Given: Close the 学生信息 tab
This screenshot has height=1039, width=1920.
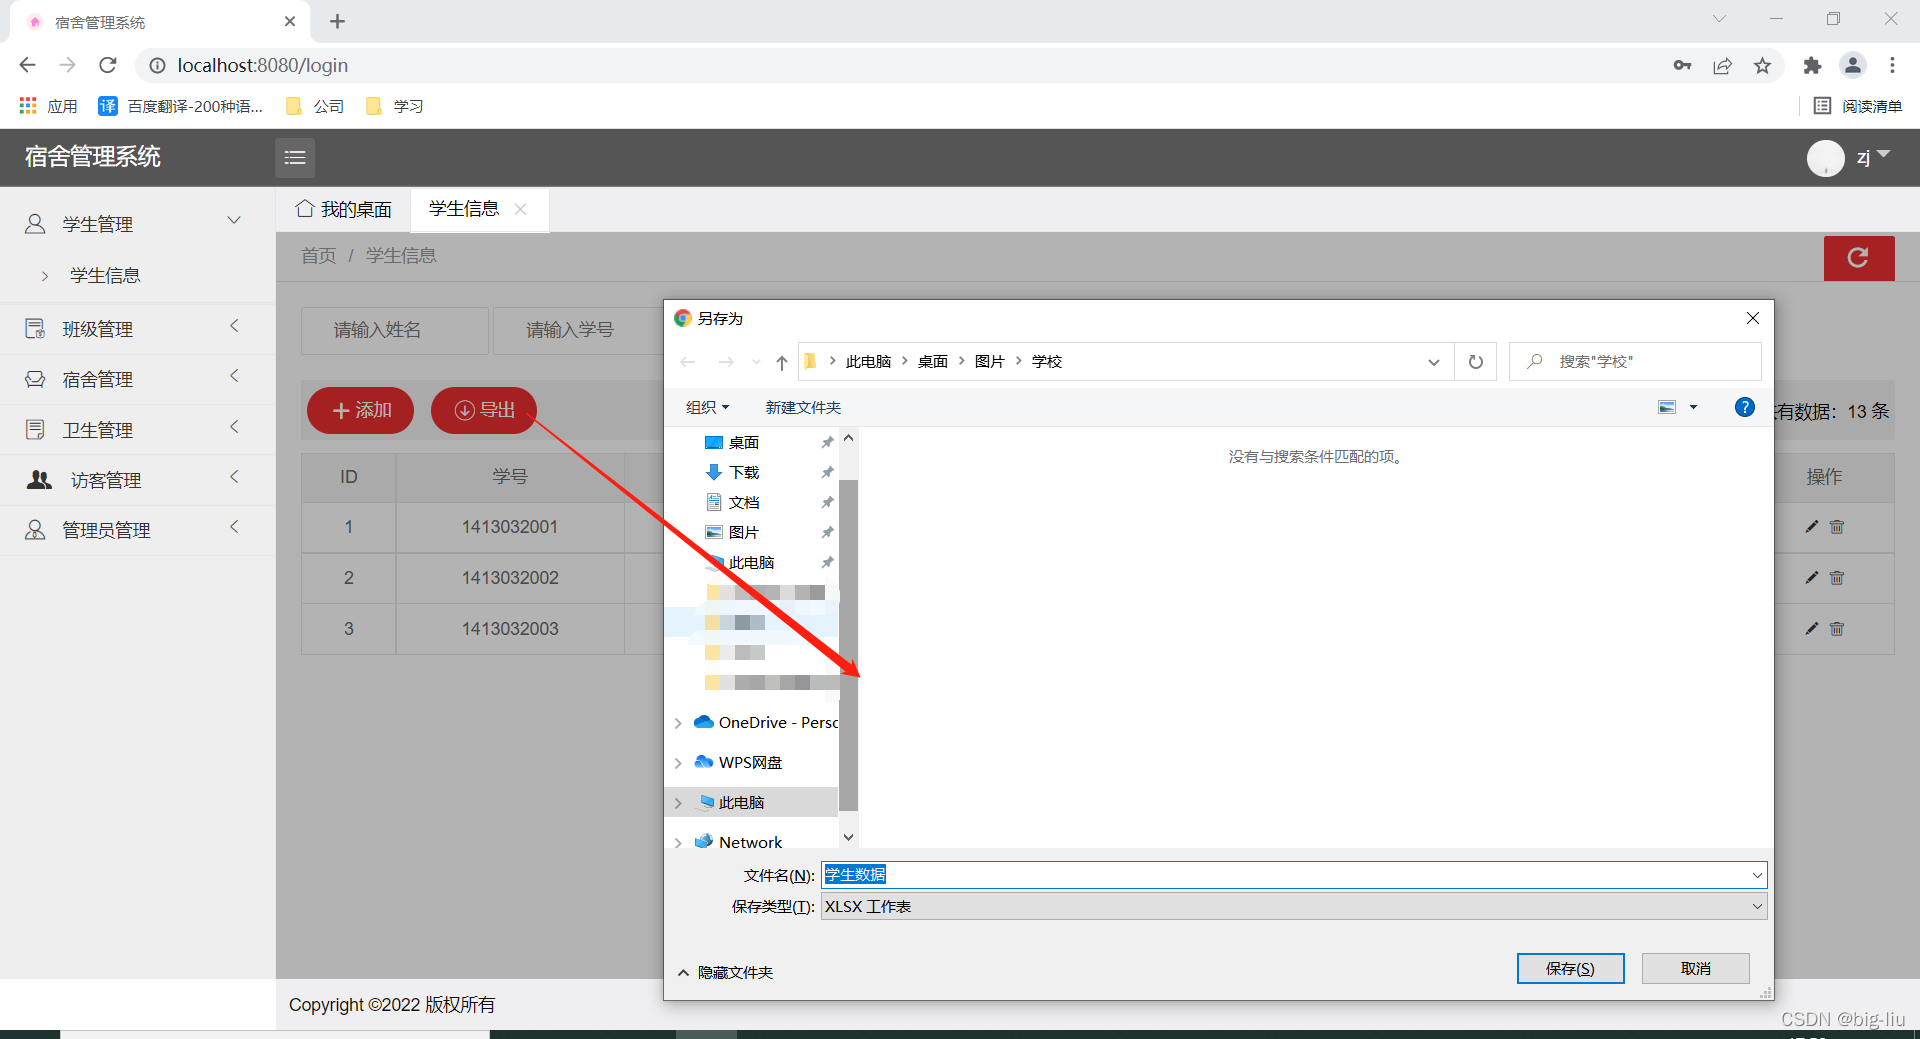Looking at the screenshot, I should coord(521,209).
